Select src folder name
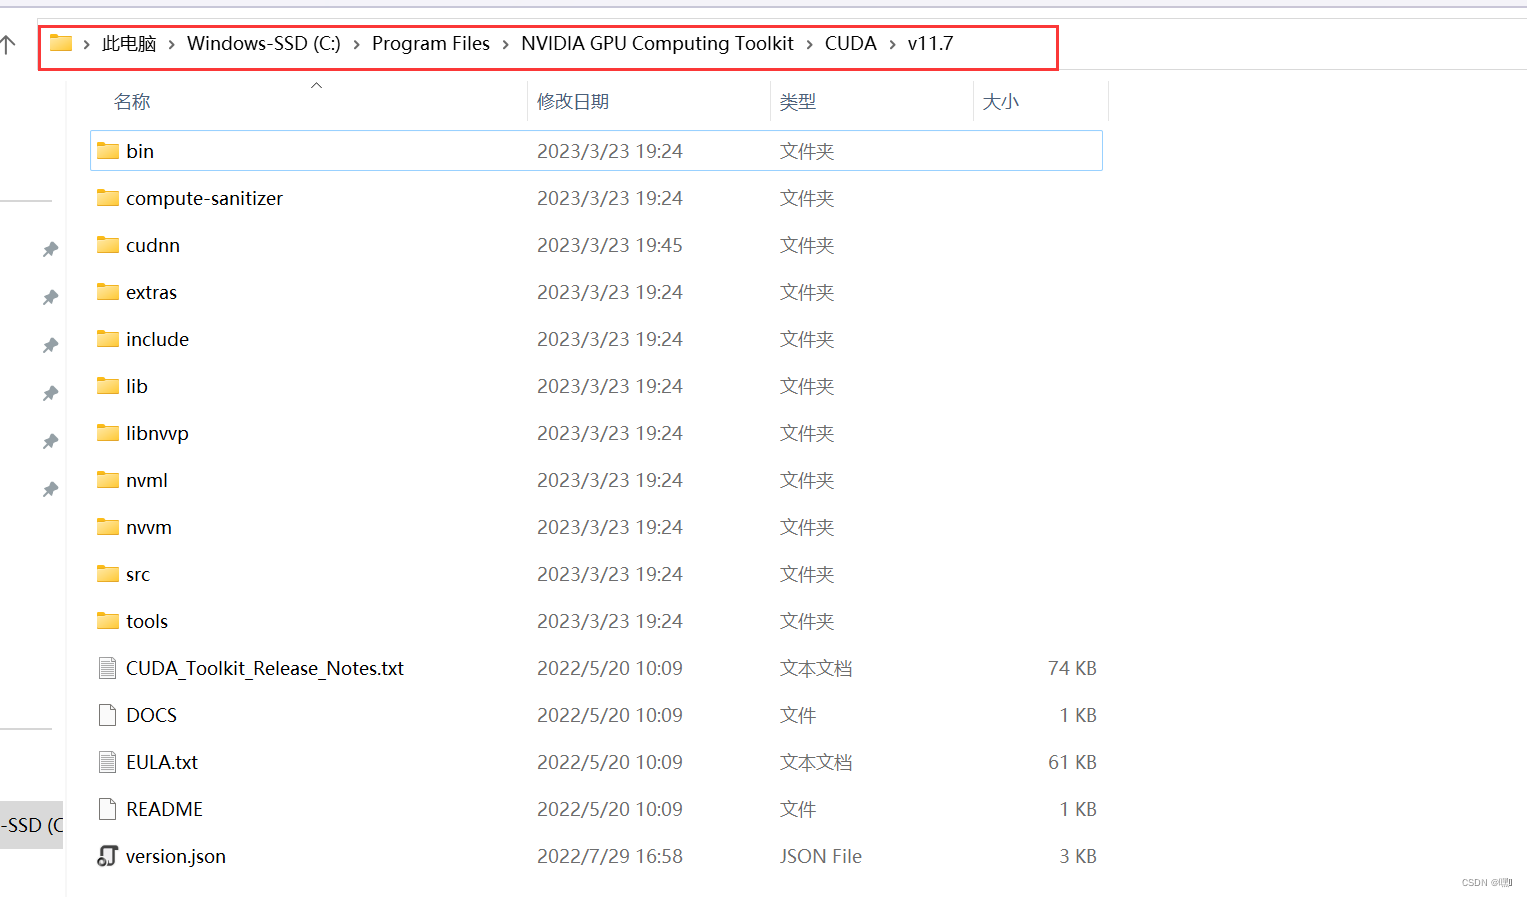This screenshot has width=1527, height=897. click(x=138, y=574)
